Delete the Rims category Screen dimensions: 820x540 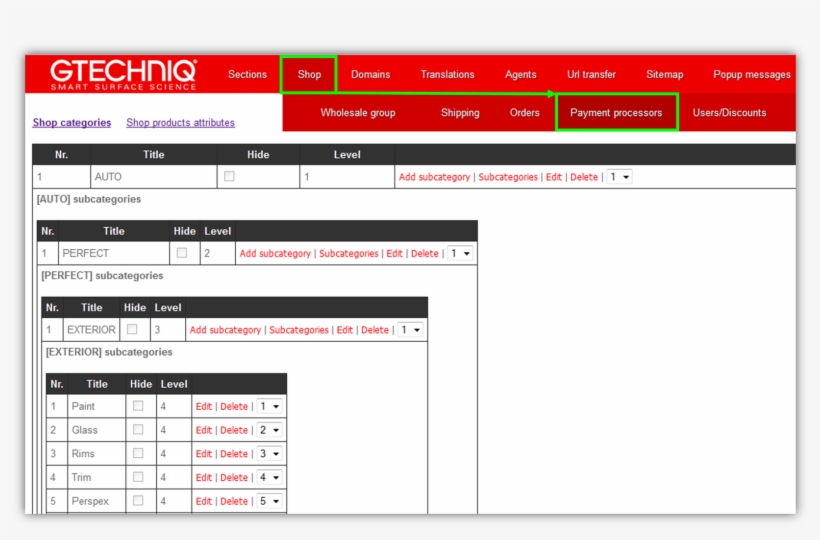pos(234,454)
